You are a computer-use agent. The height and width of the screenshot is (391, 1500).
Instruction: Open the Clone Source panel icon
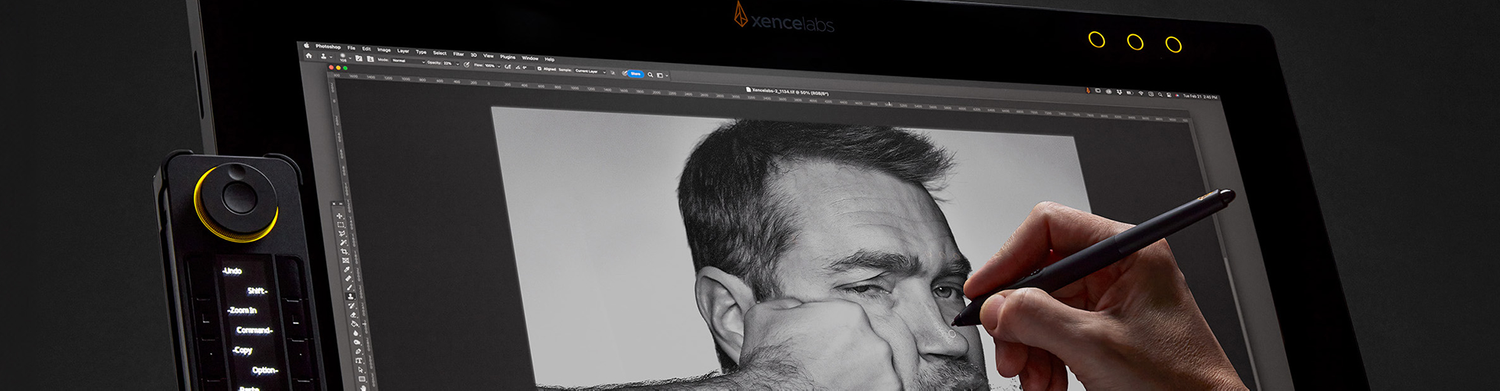pos(370,59)
